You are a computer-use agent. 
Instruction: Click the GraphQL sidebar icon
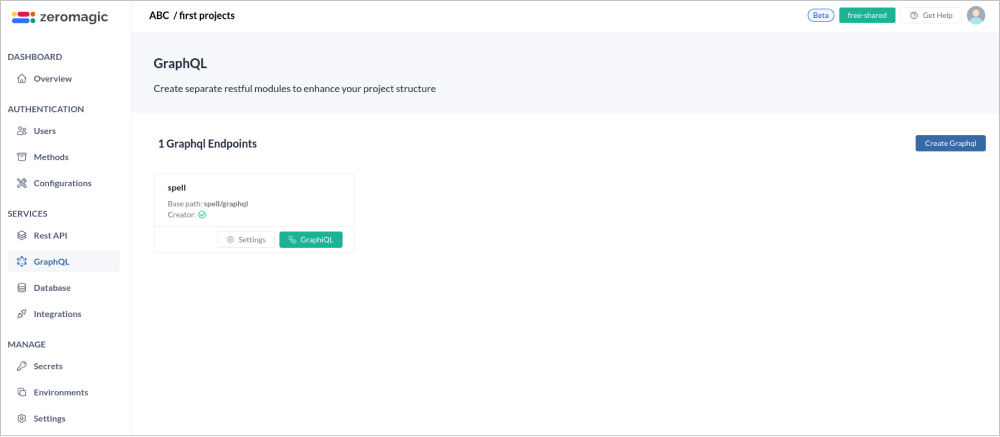point(22,262)
